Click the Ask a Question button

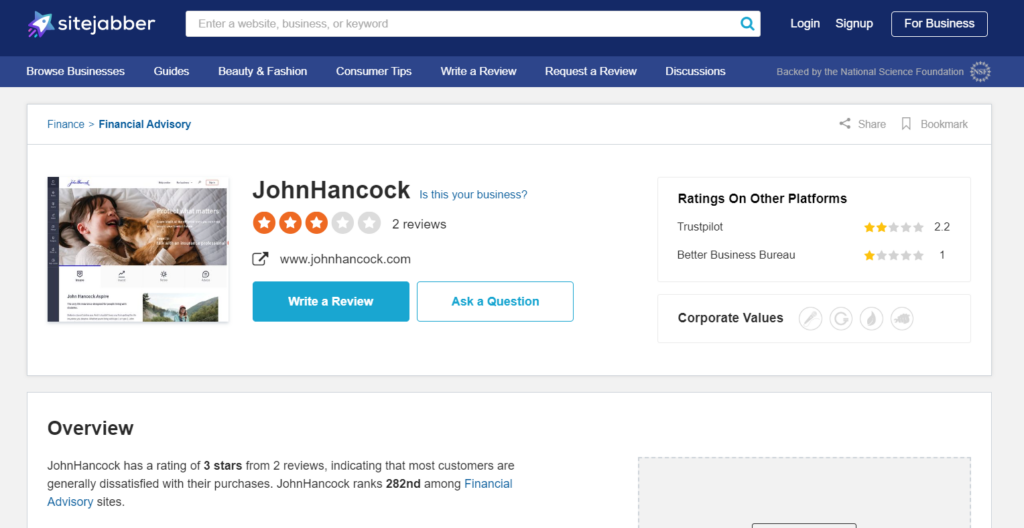coord(495,301)
